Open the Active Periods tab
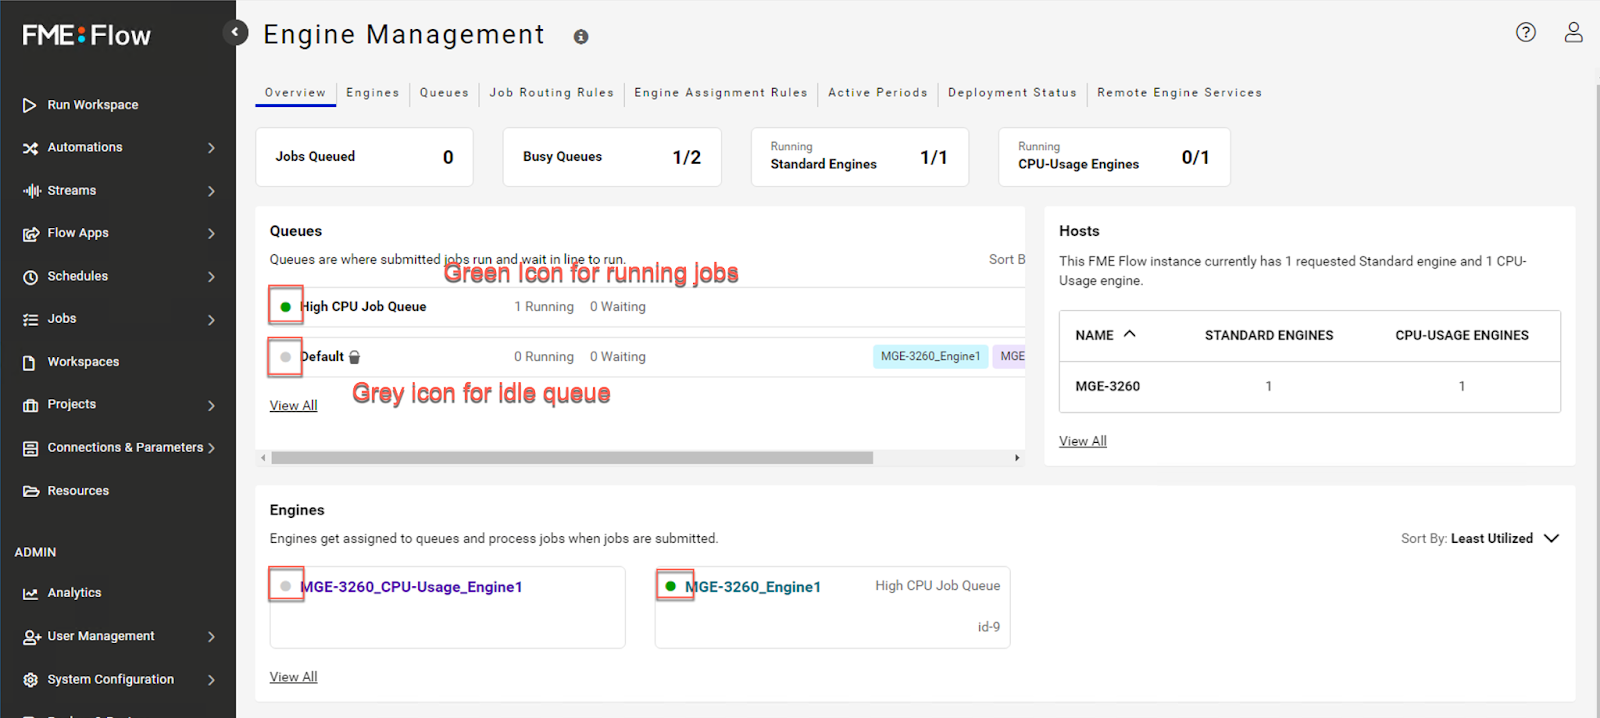The image size is (1600, 718). pyautogui.click(x=878, y=92)
